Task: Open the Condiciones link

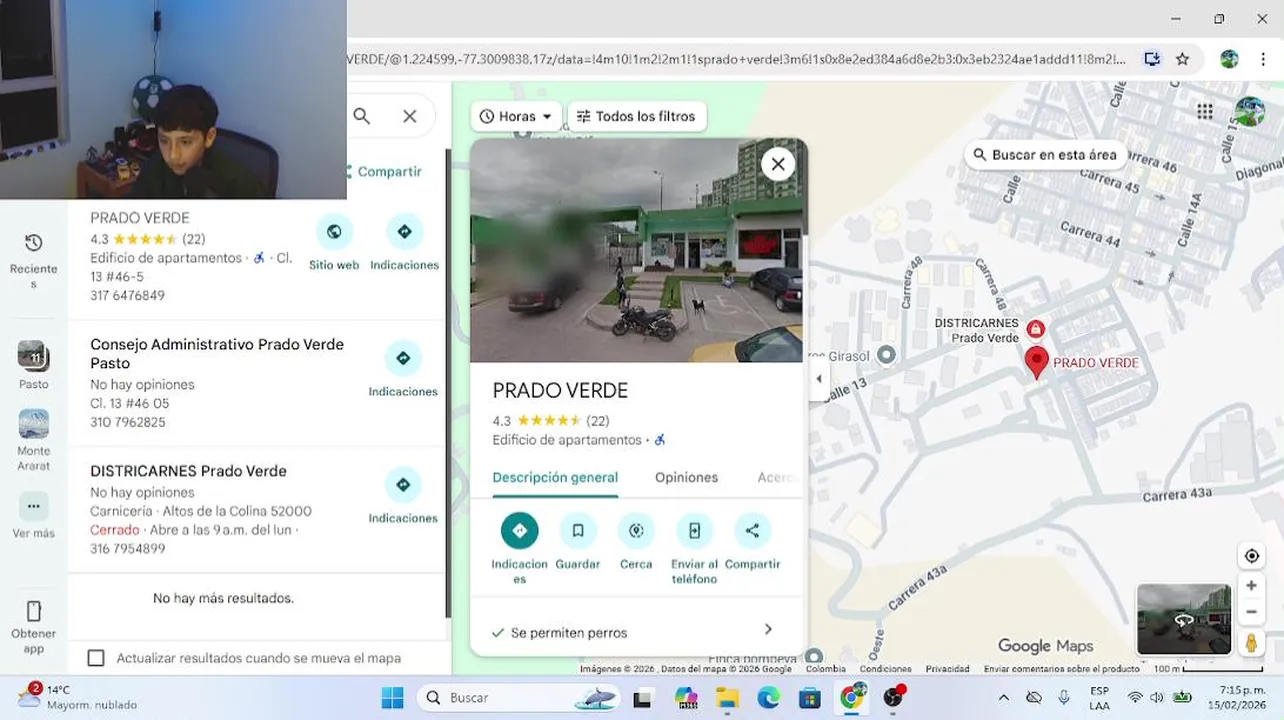Action: (885, 669)
